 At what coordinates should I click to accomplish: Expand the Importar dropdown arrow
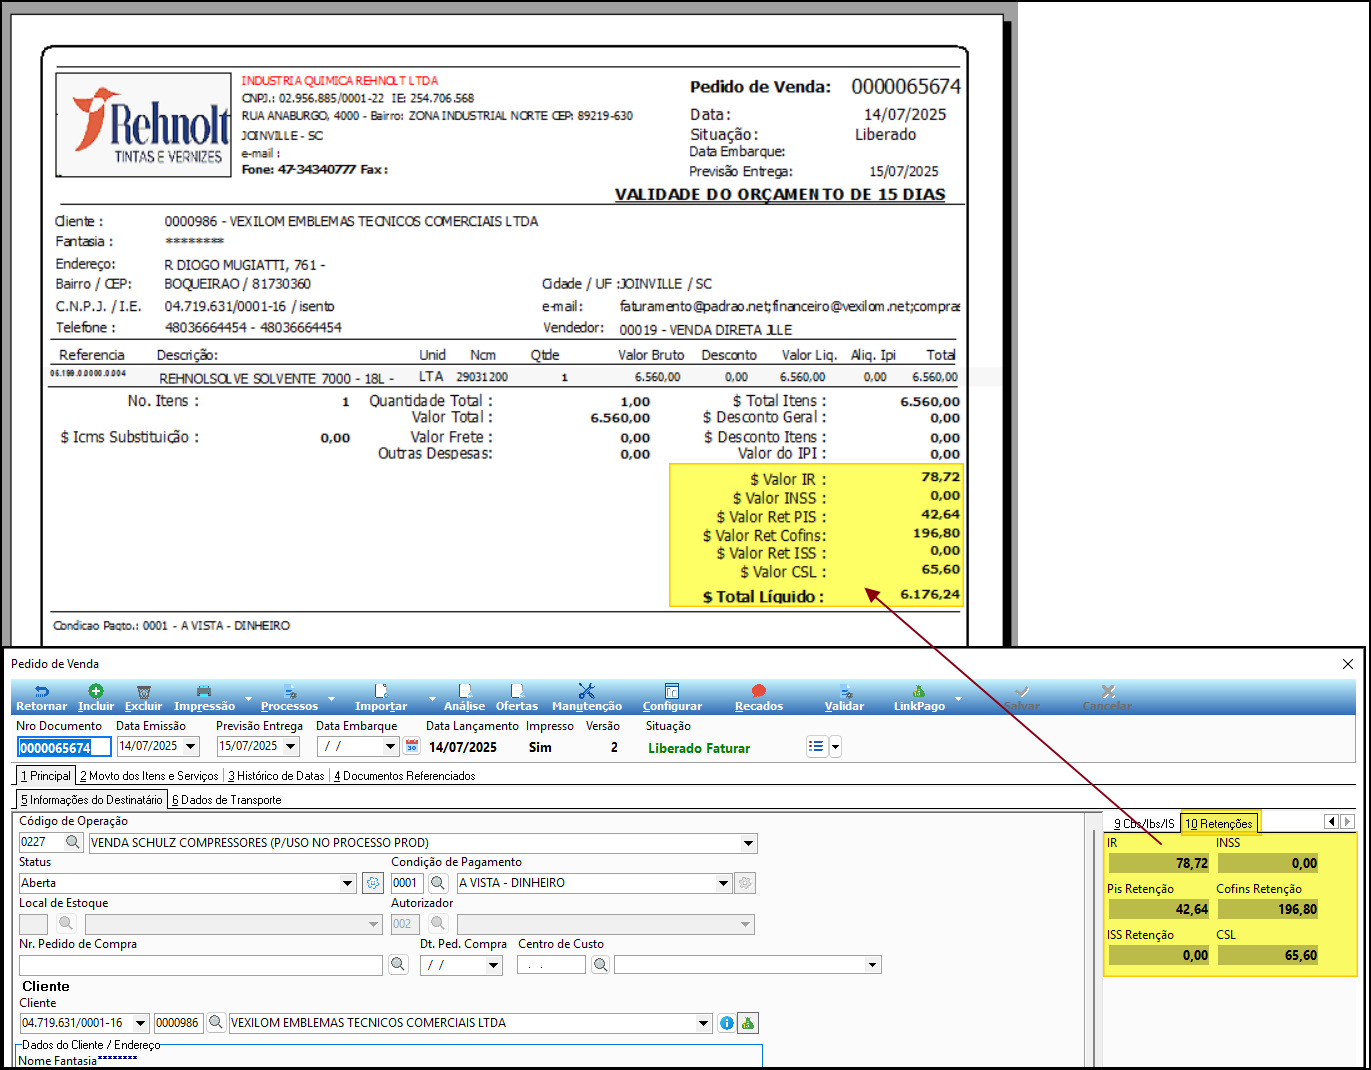coord(432,698)
